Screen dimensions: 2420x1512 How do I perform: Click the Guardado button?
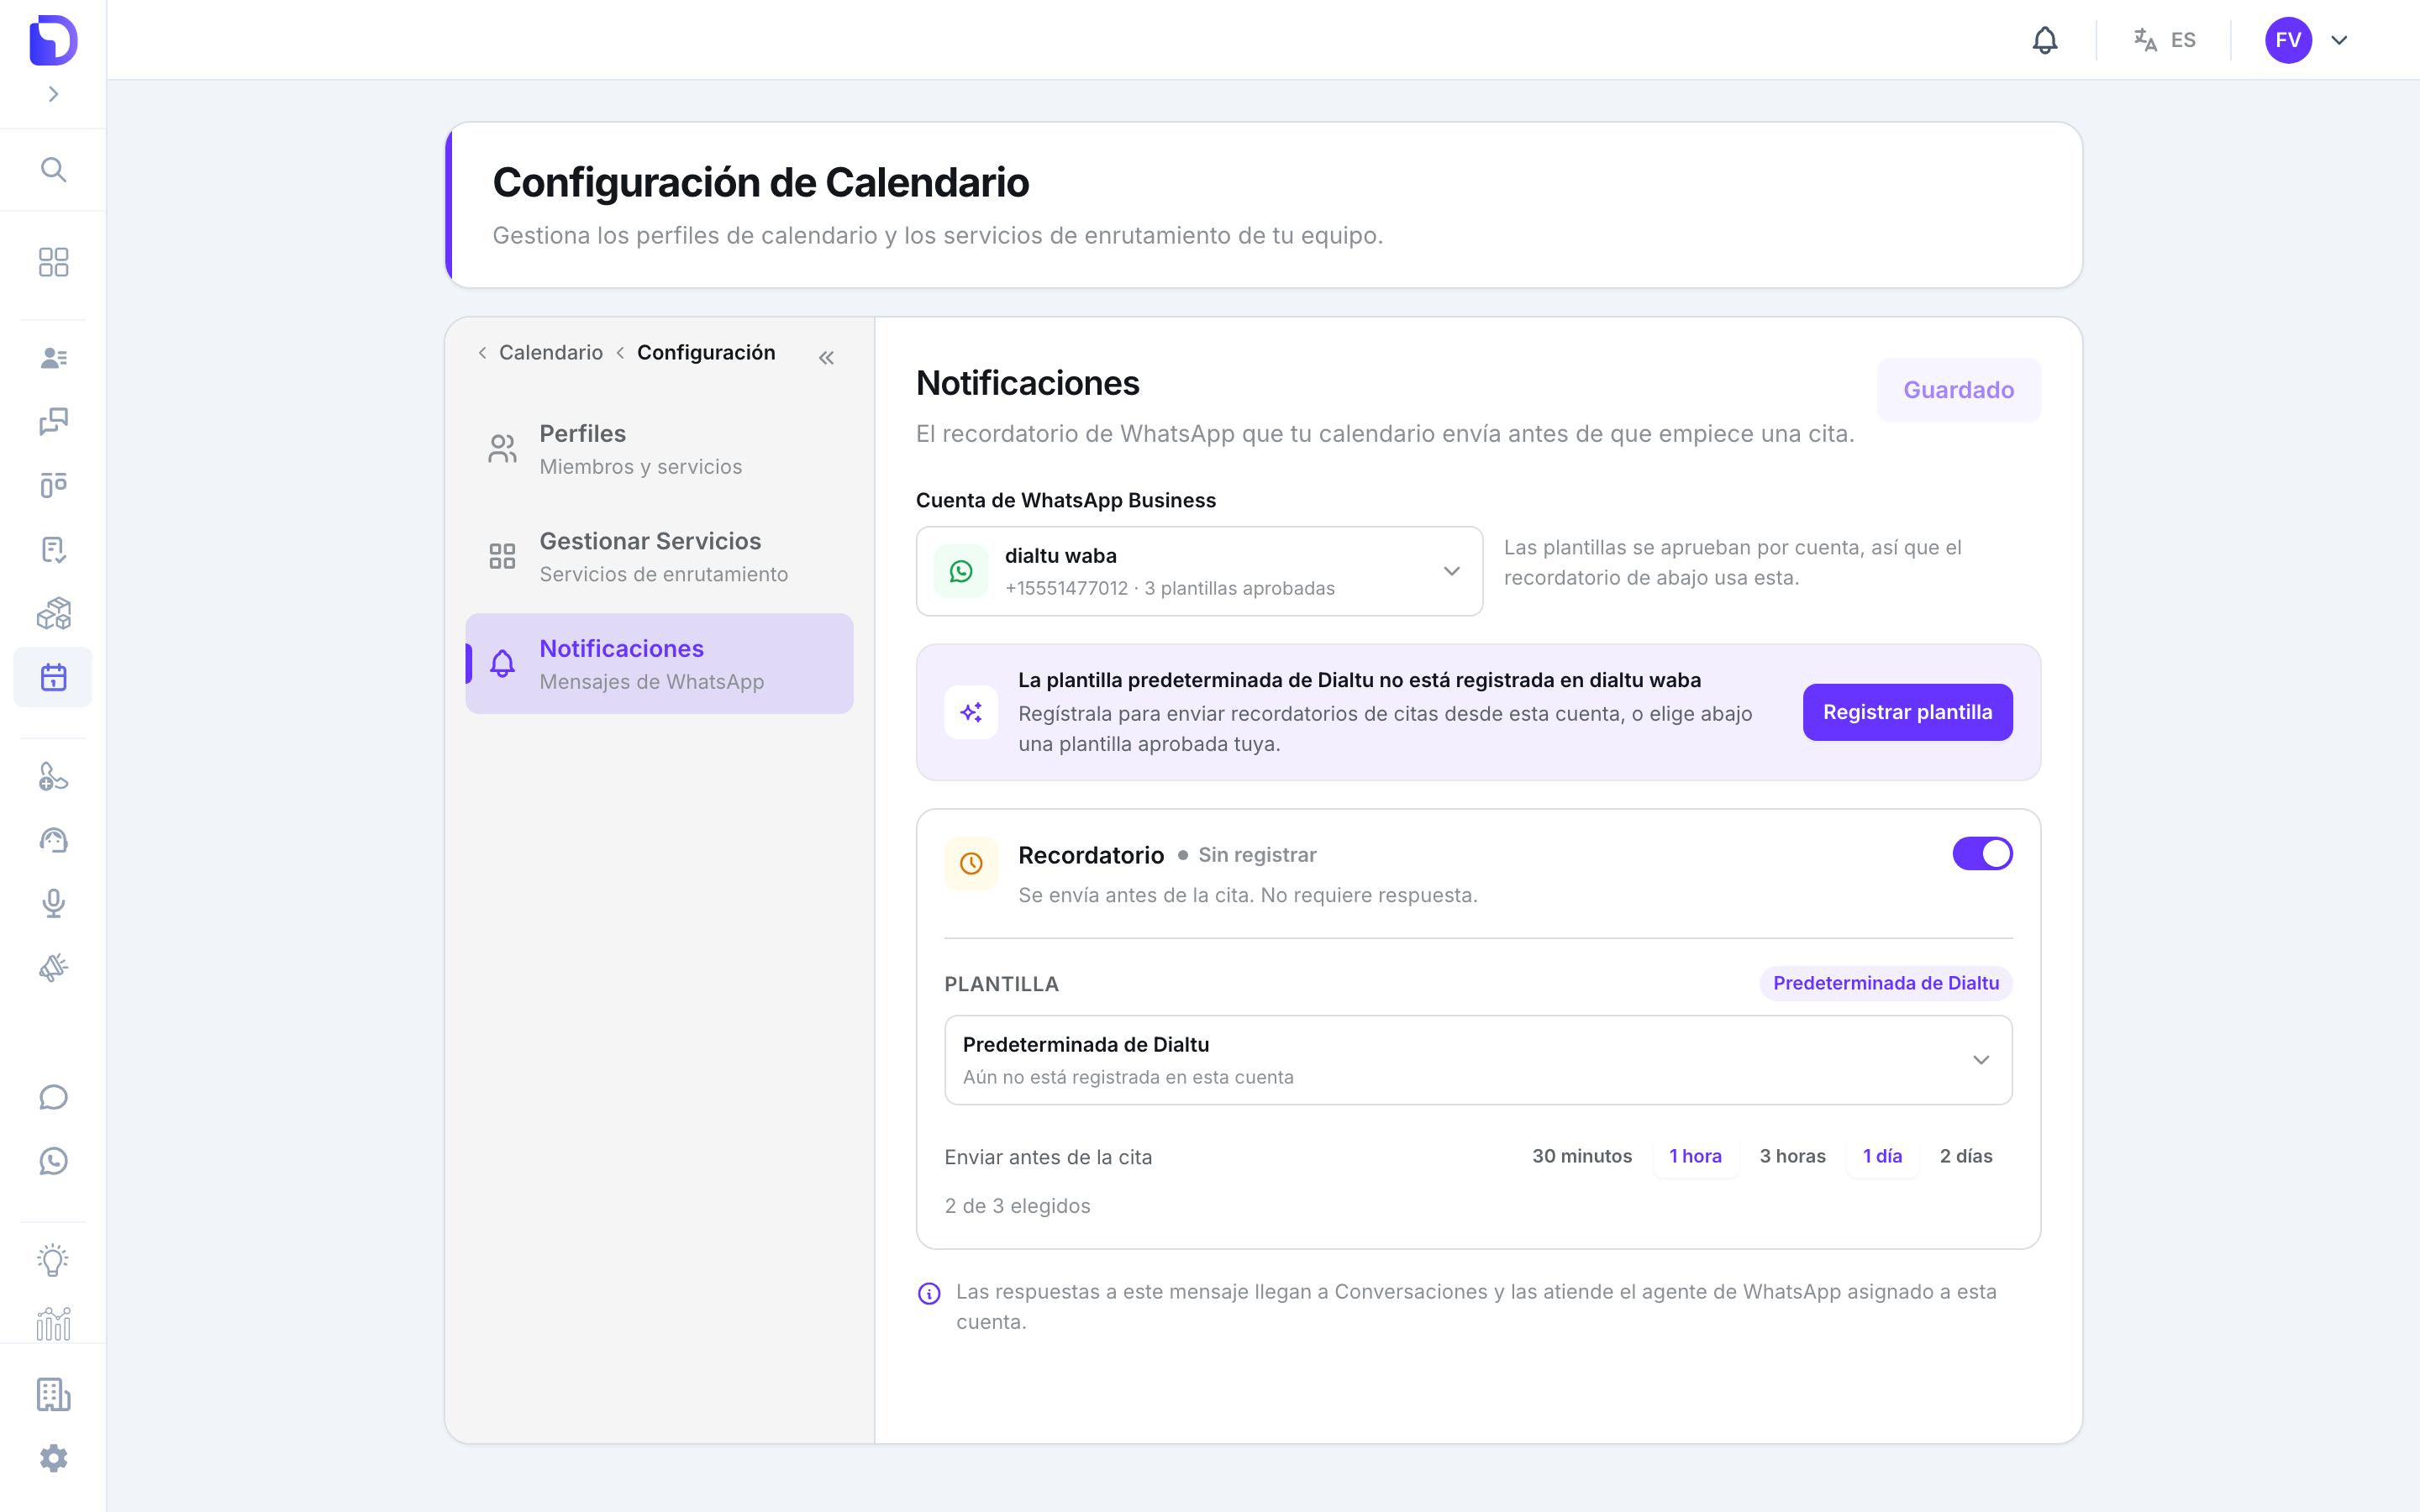point(1958,390)
